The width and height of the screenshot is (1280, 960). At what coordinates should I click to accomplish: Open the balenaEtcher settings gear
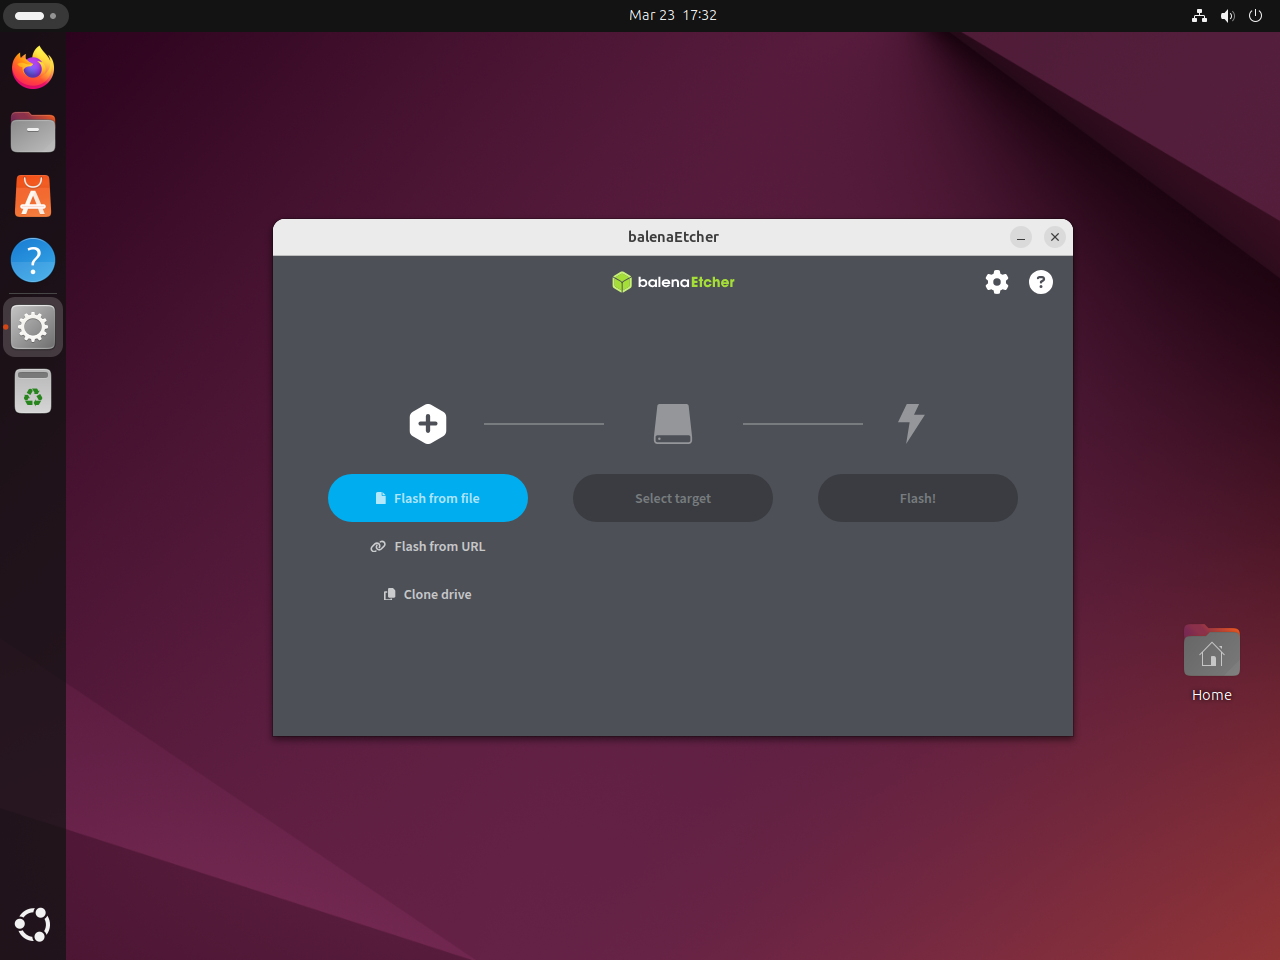pos(996,282)
